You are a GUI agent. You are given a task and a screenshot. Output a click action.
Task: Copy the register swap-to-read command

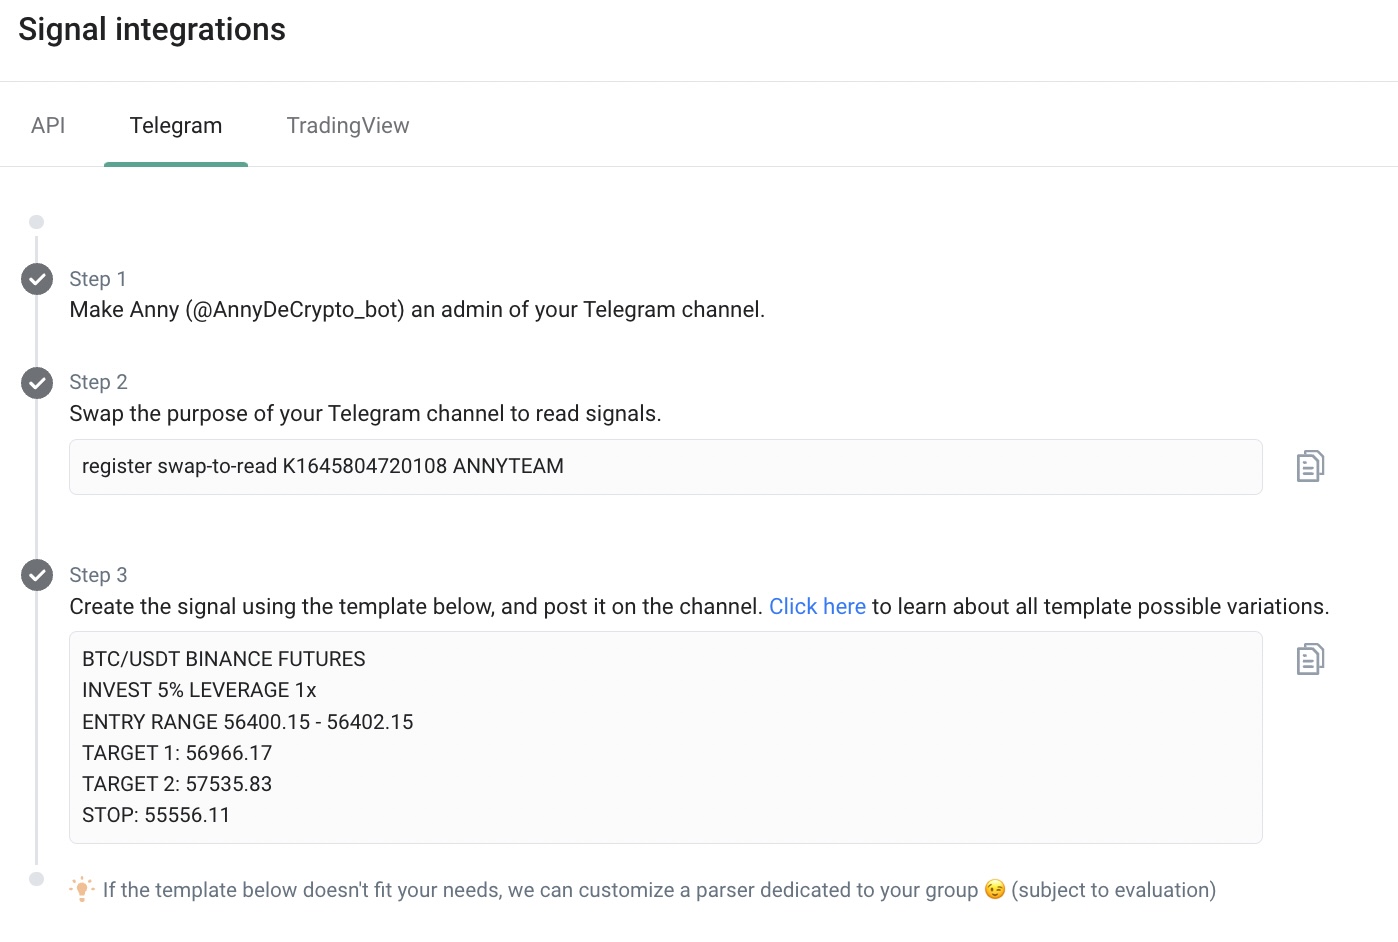click(x=1310, y=466)
